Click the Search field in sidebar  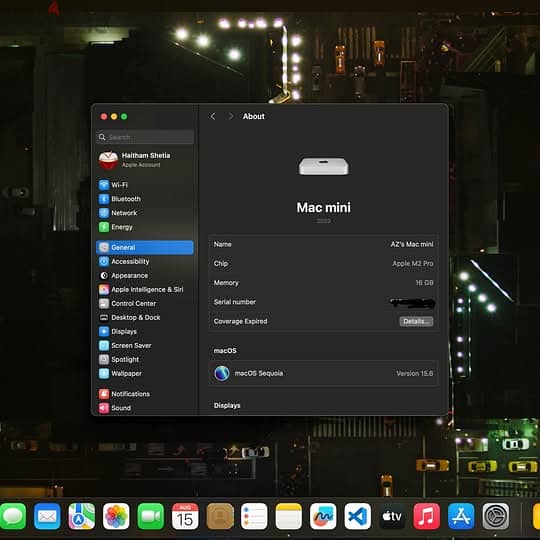(x=145, y=137)
